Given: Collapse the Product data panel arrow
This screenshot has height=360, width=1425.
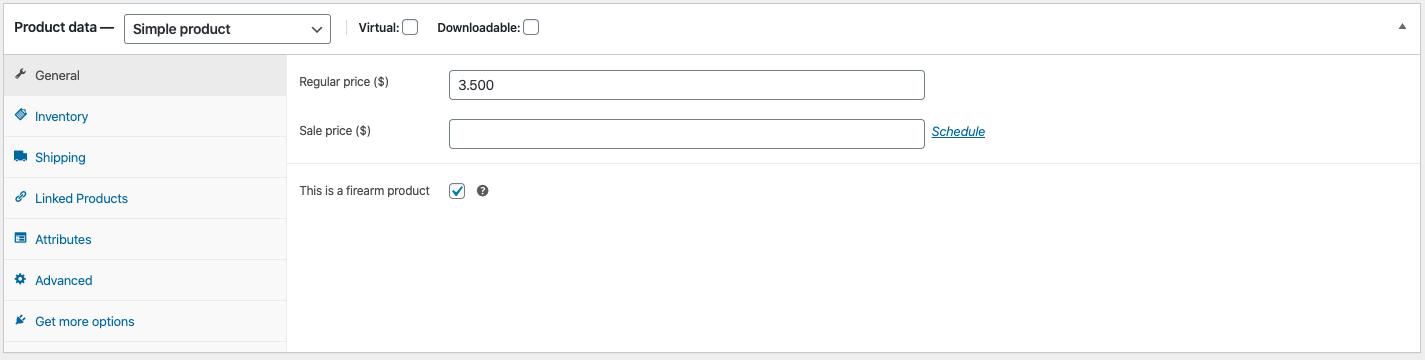Looking at the screenshot, I should [1402, 28].
